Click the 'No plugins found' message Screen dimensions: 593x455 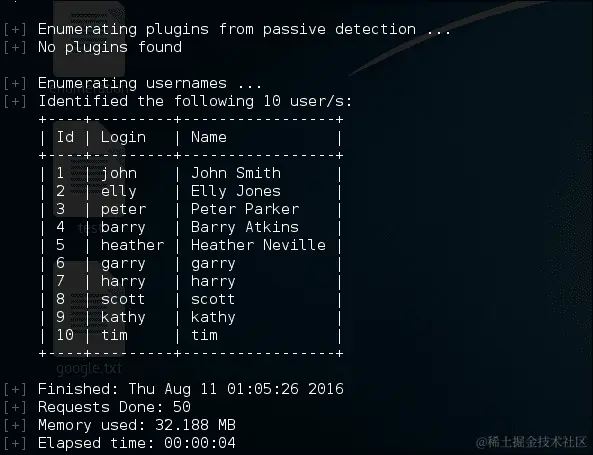click(x=110, y=47)
